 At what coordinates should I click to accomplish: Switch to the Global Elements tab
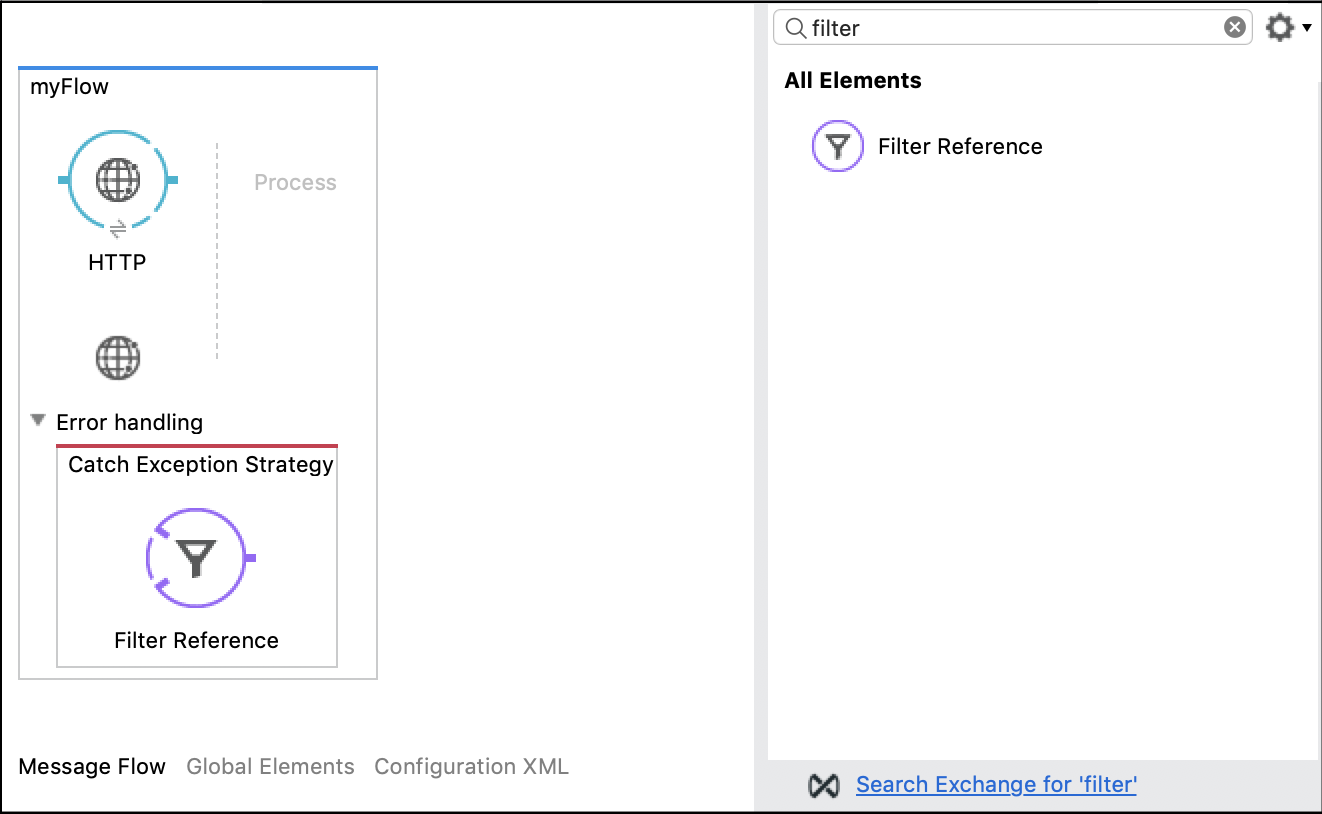269,766
